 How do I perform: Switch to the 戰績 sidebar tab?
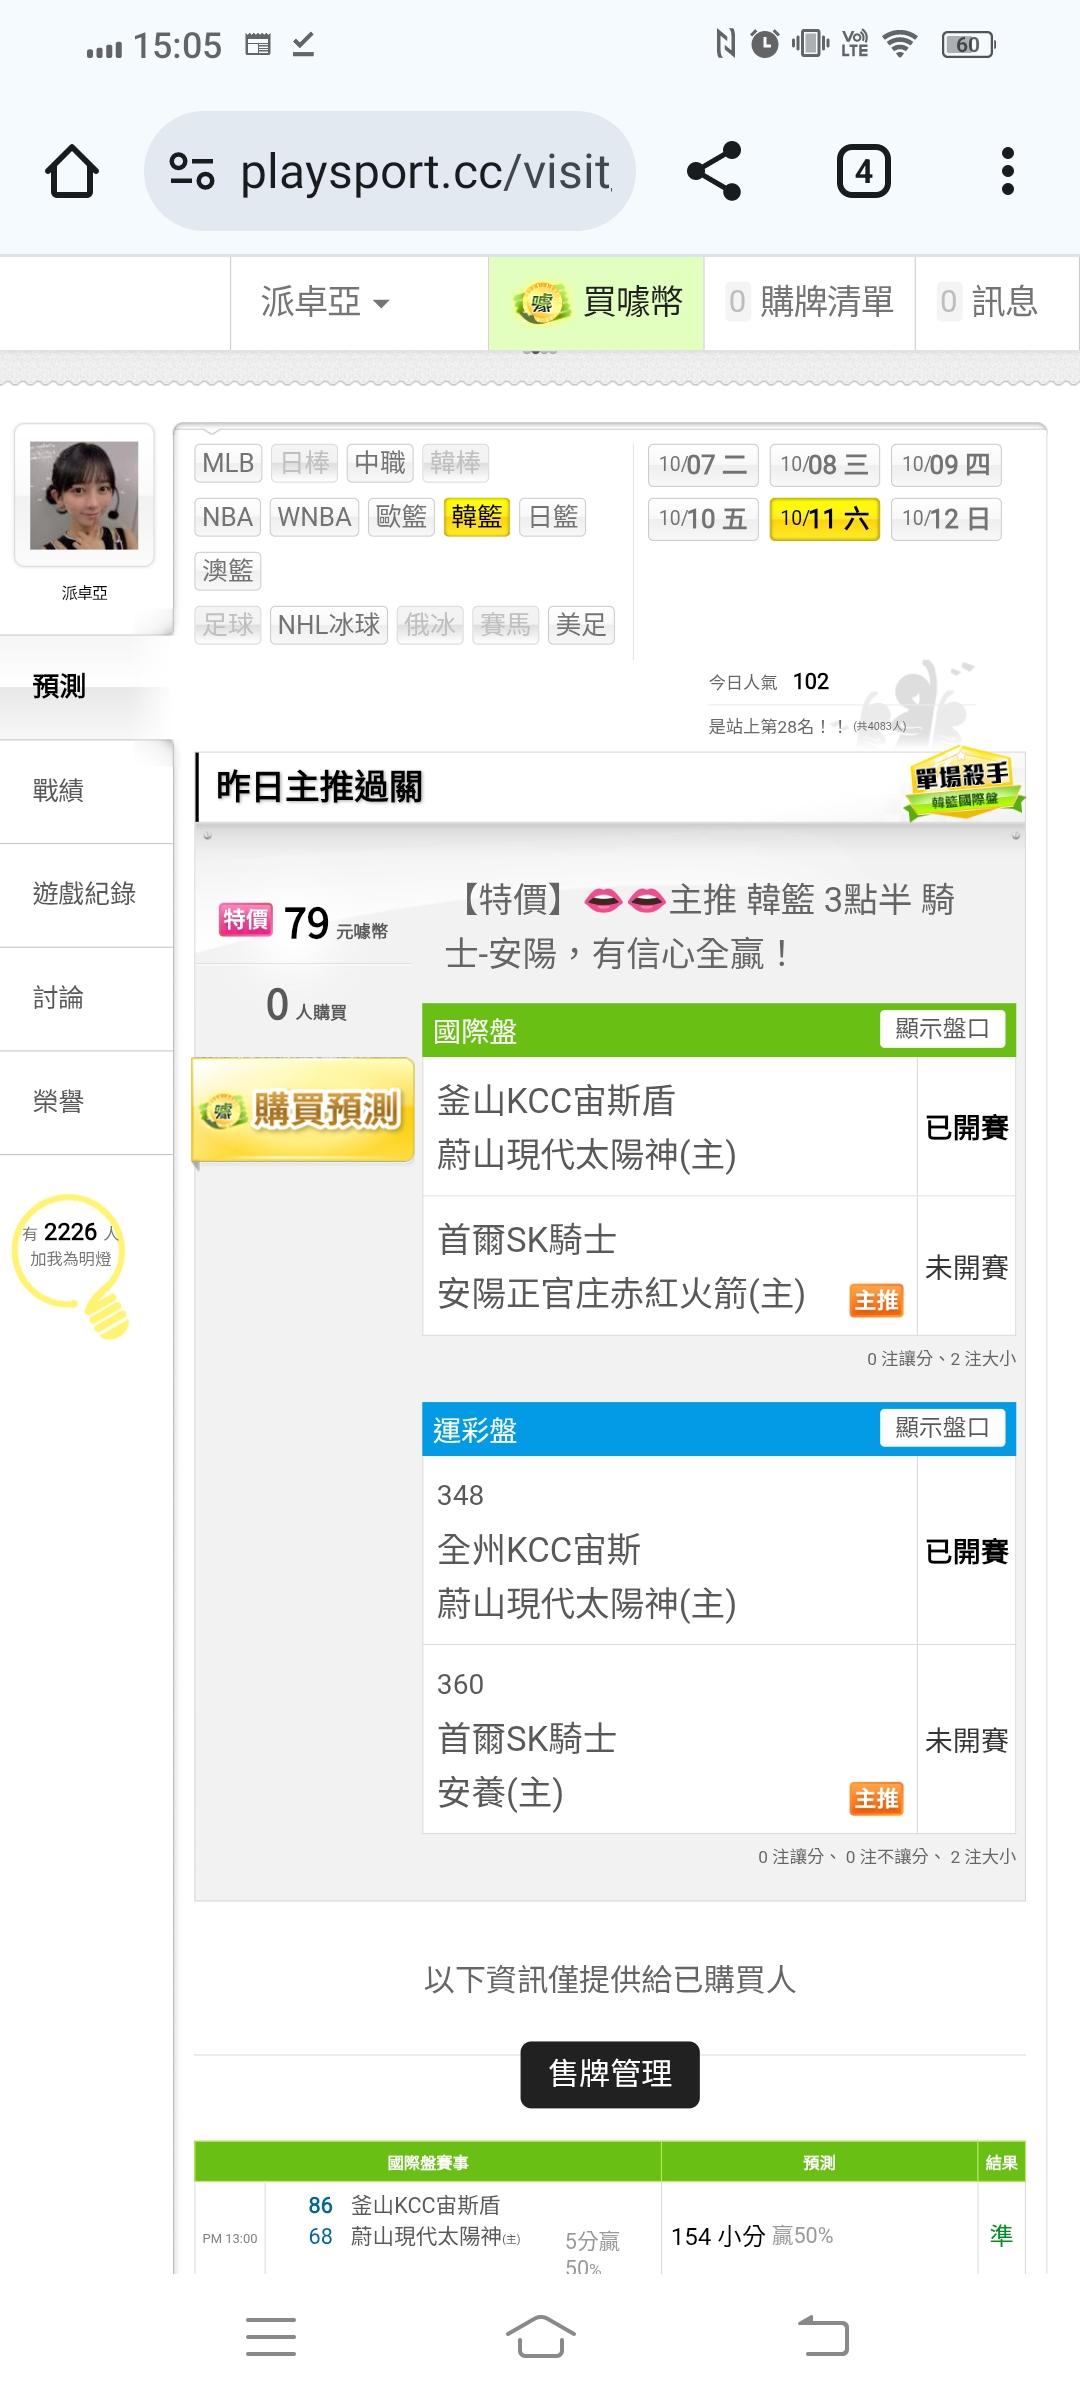coord(58,791)
